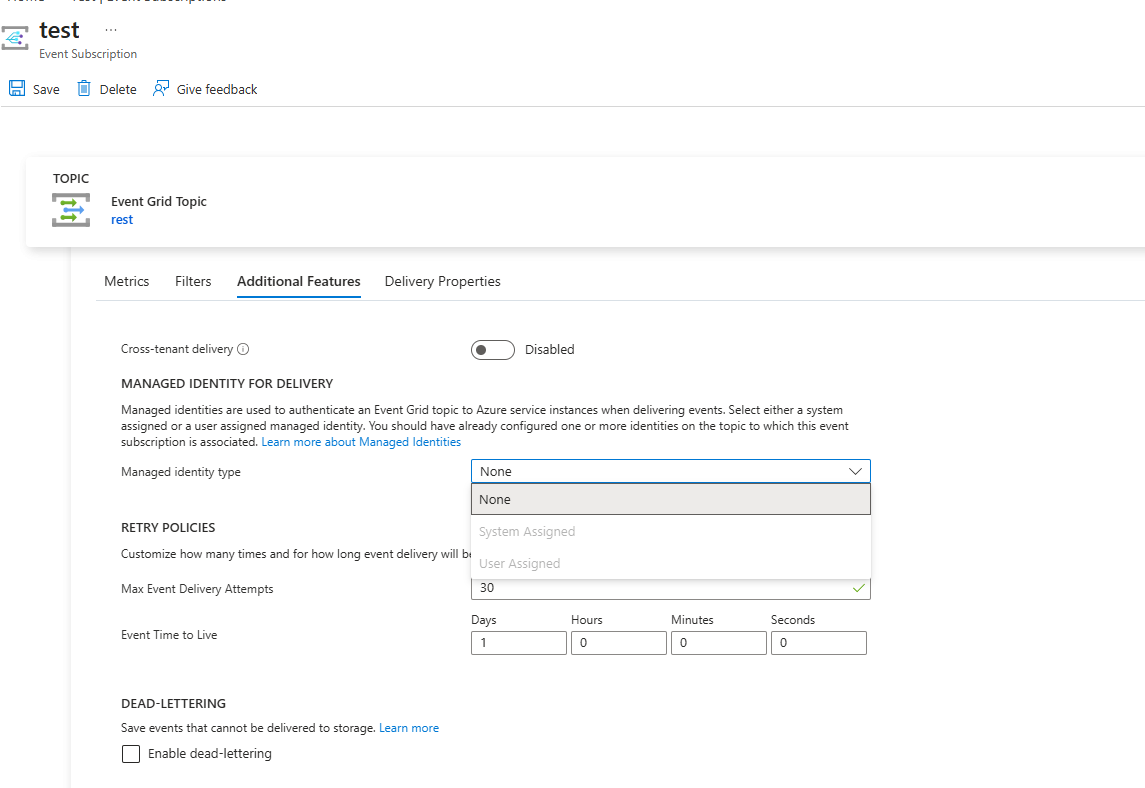Click the Event Grid Topic icon
Image resolution: width=1145 pixels, height=788 pixels.
pos(71,210)
